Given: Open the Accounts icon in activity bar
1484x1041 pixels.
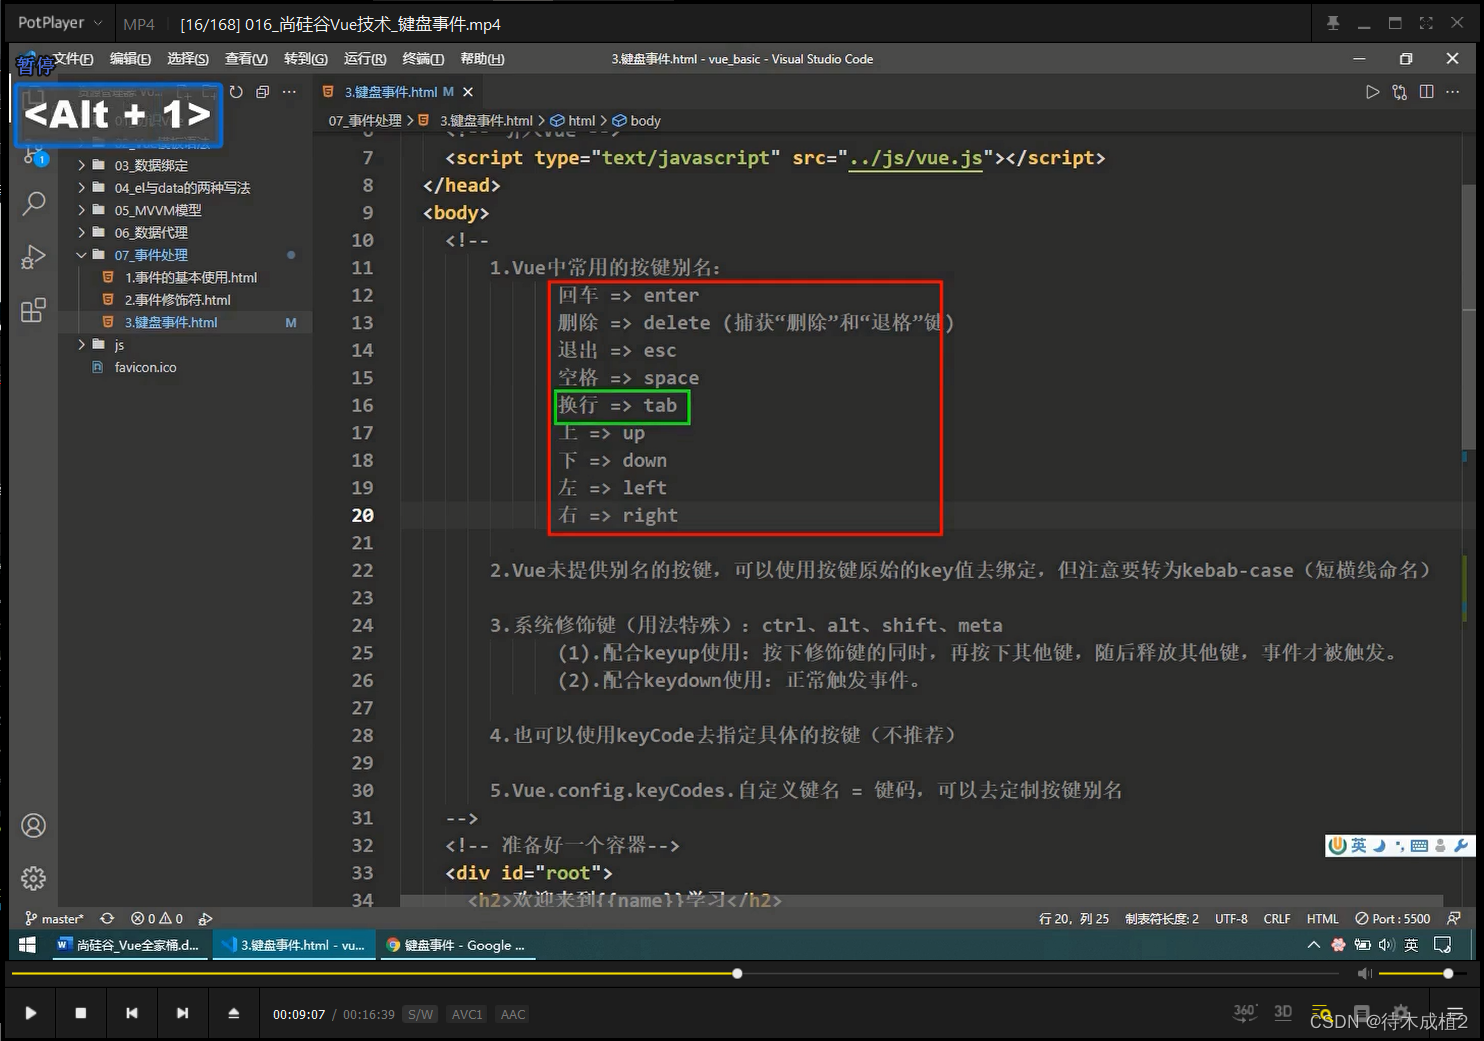Looking at the screenshot, I should (x=34, y=825).
